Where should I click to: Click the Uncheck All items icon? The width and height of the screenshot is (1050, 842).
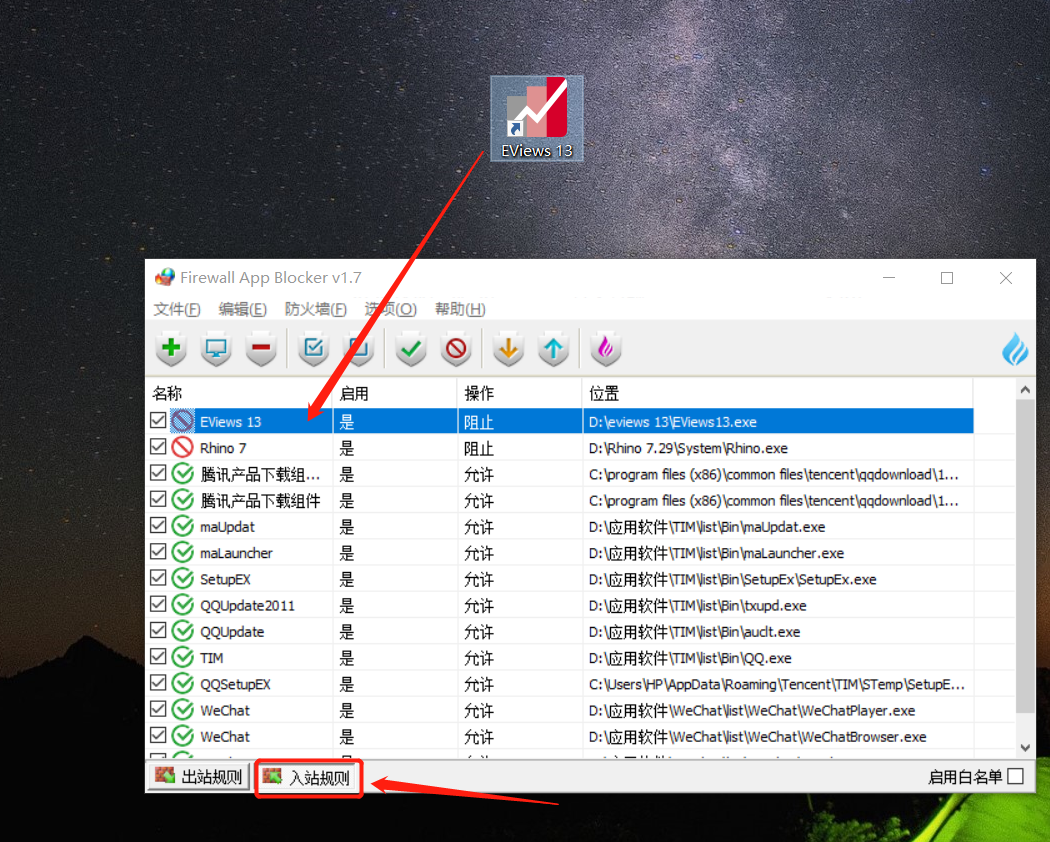coord(358,348)
